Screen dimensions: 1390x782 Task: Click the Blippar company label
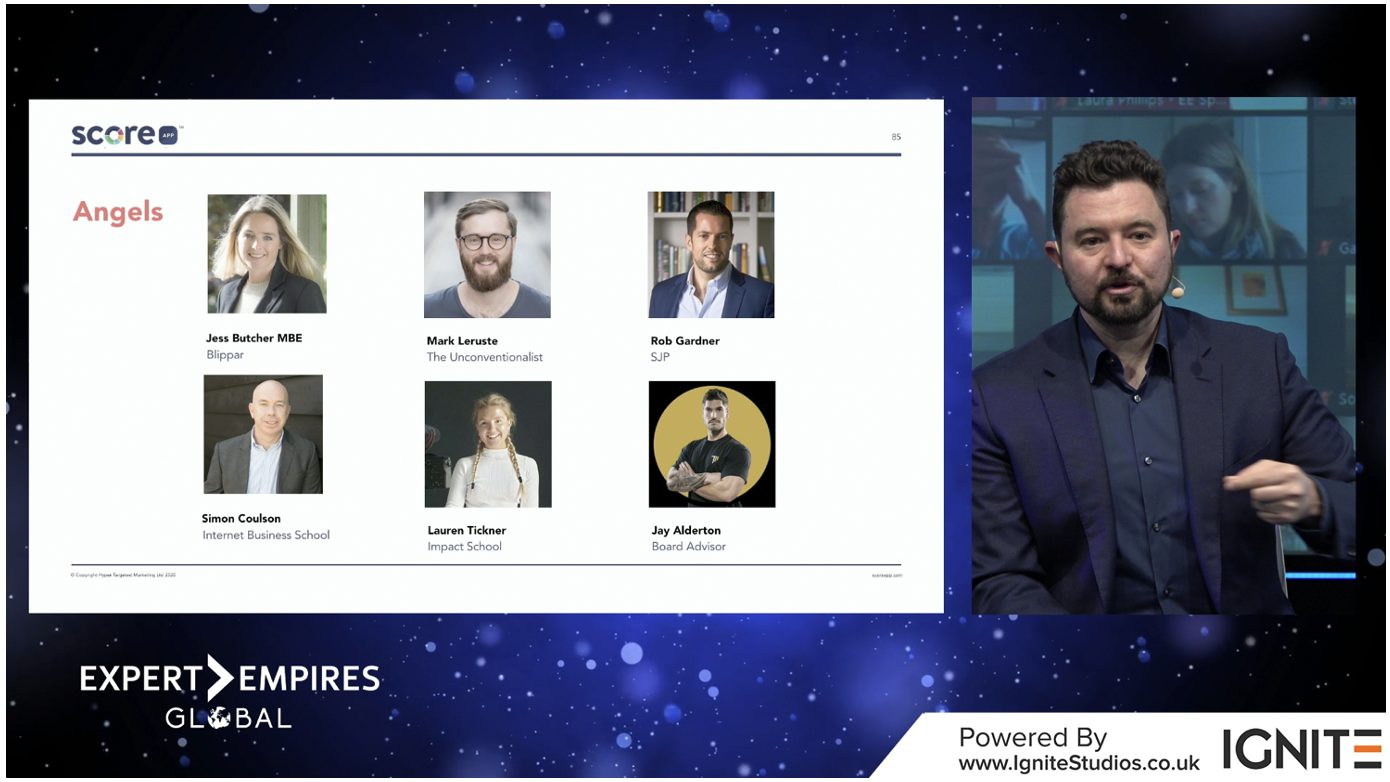[225, 355]
